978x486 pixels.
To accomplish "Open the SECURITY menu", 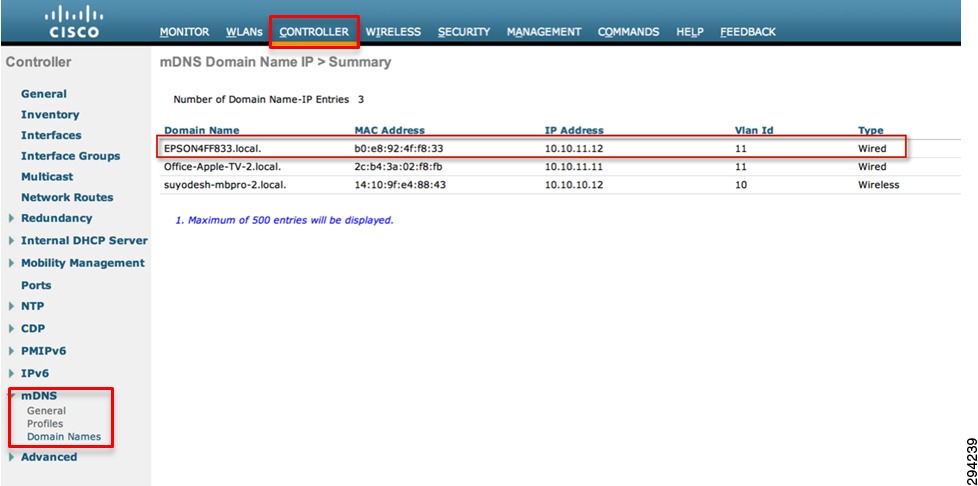I will pos(463,32).
